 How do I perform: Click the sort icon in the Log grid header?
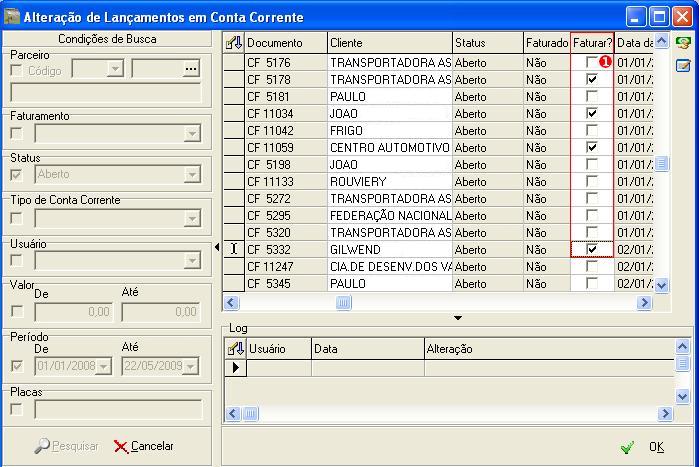pos(236,349)
